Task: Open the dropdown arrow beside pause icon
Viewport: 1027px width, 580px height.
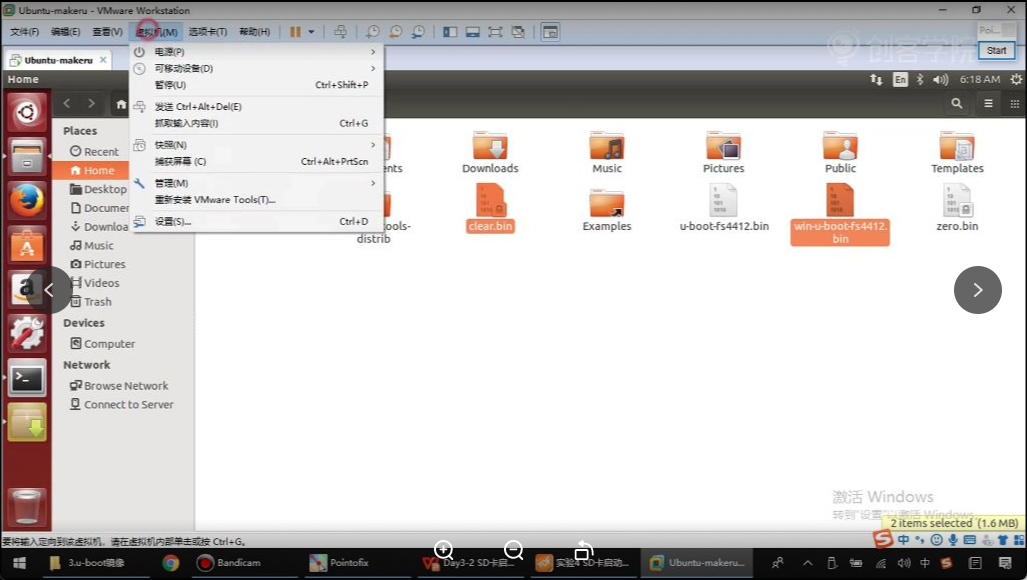Action: coord(311,31)
